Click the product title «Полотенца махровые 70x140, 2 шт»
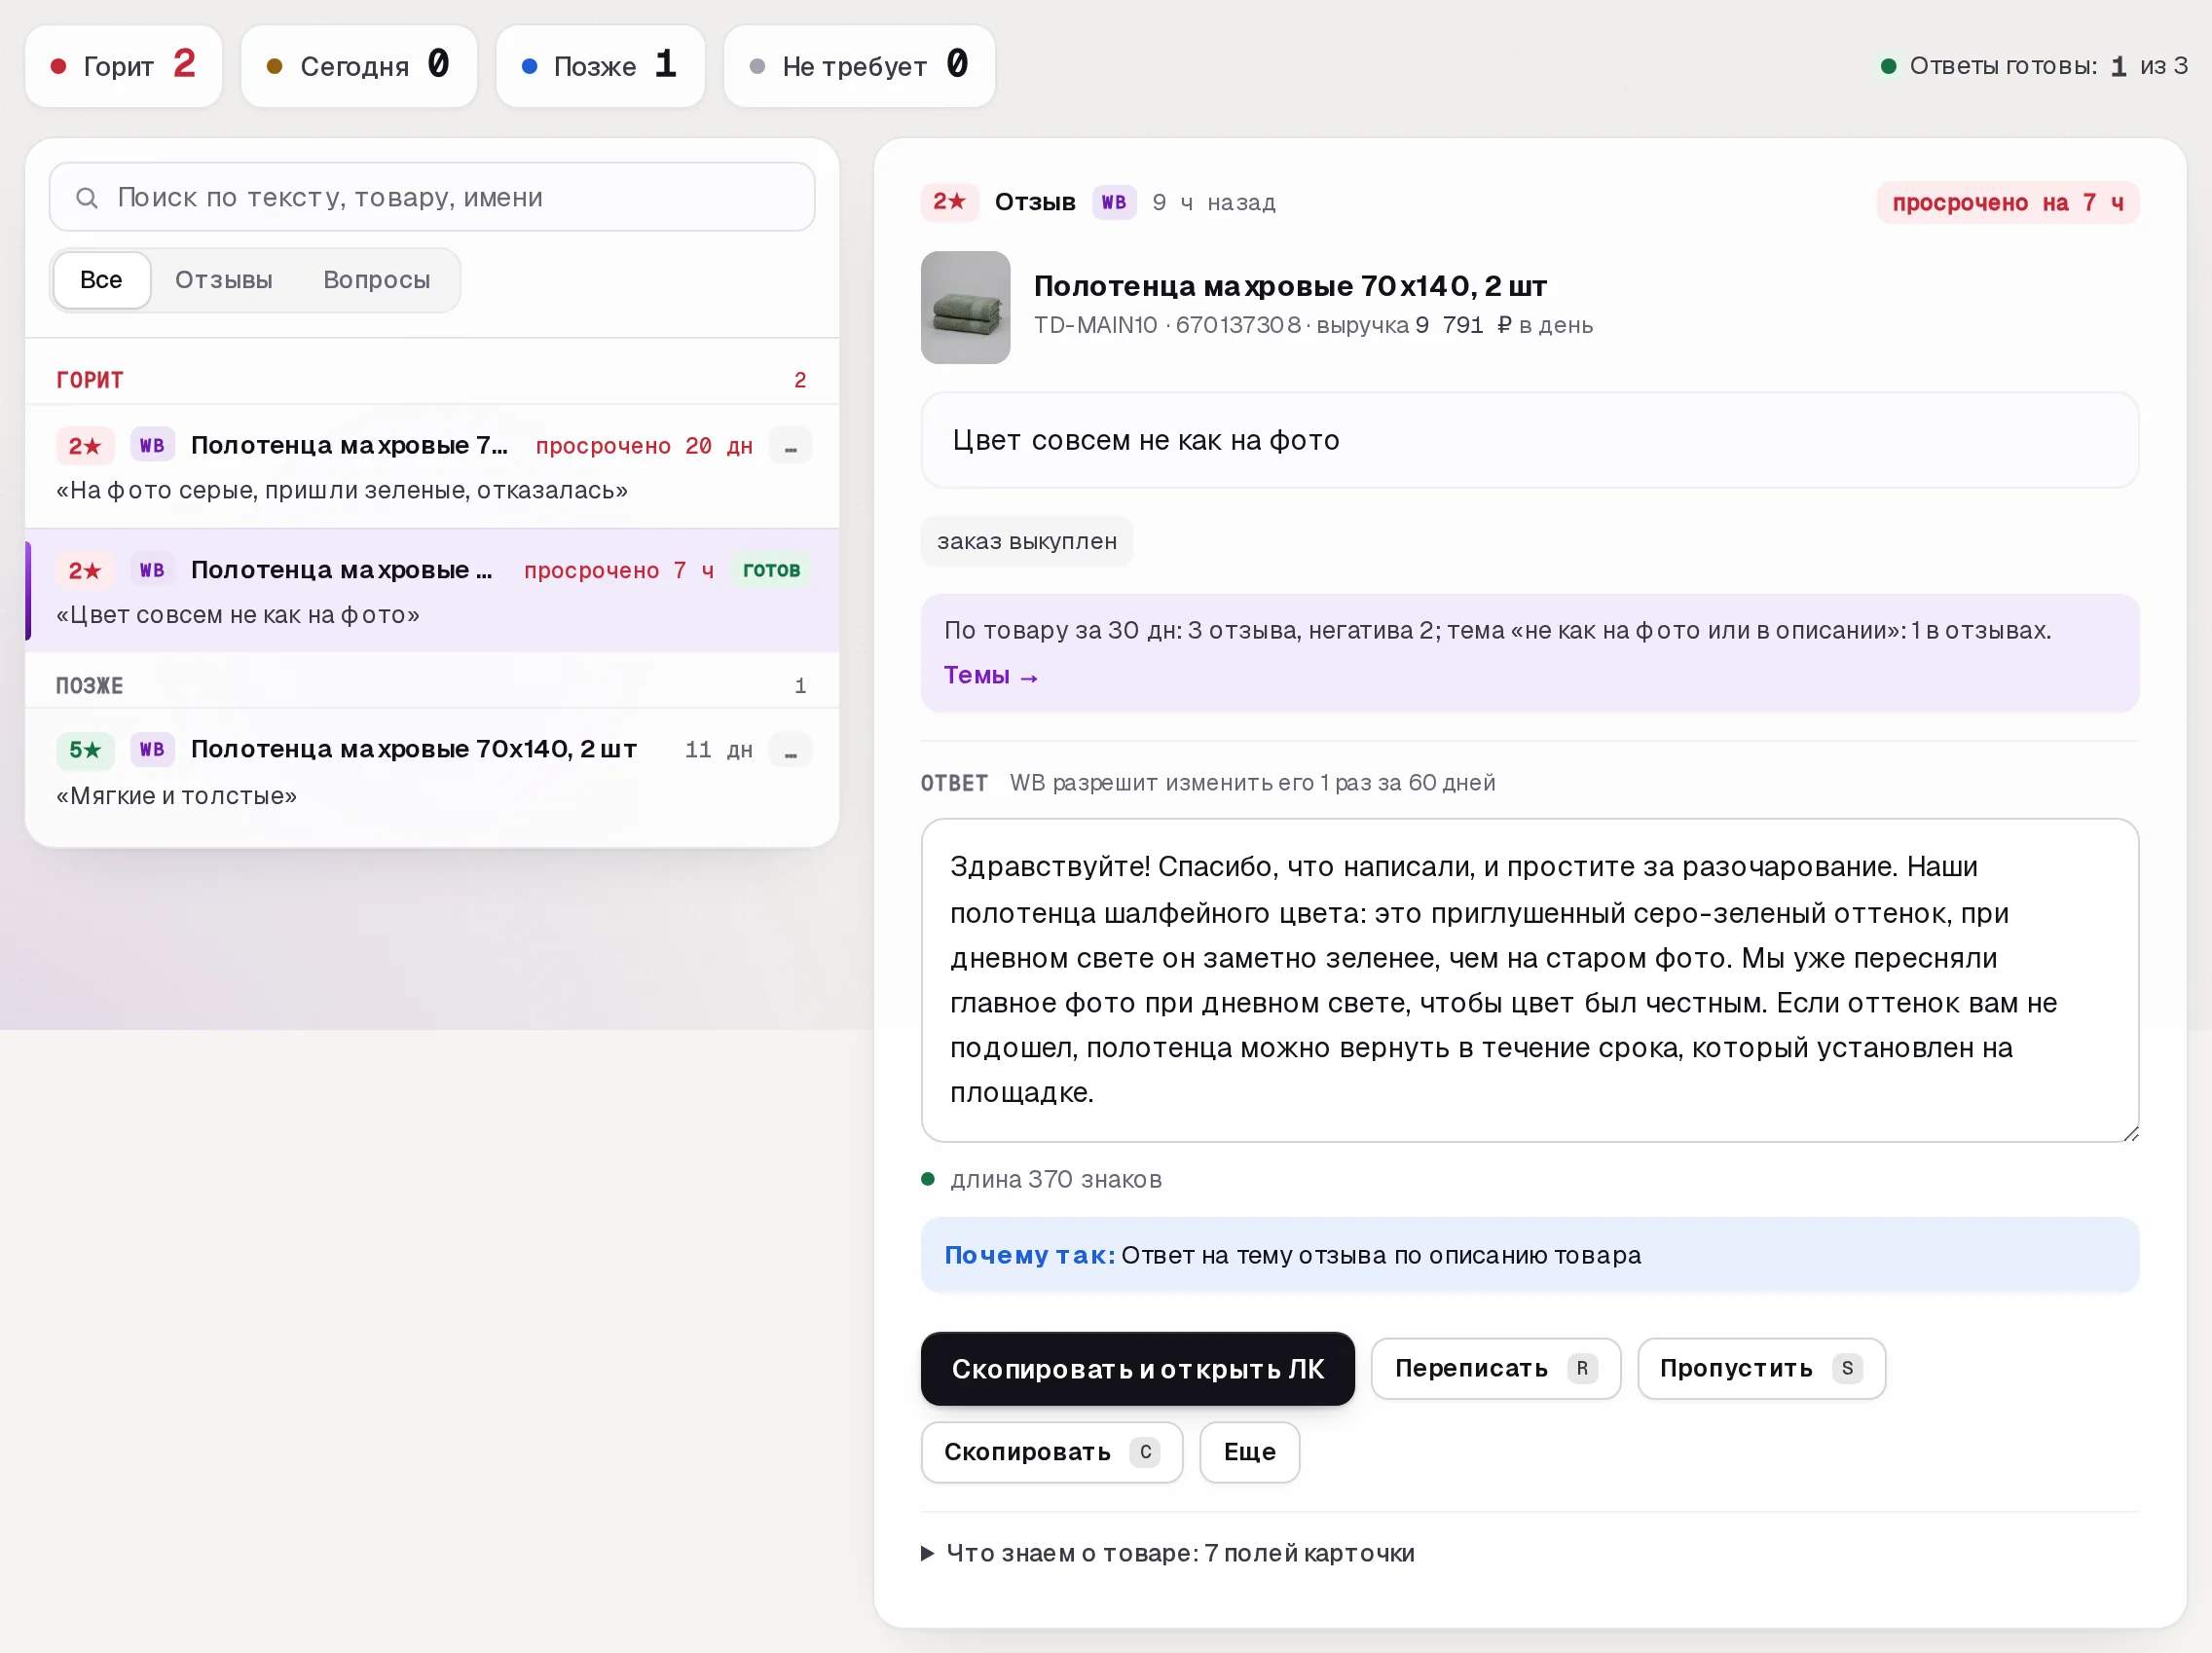Screen dimensions: 2212x1653 click(x=1290, y=286)
